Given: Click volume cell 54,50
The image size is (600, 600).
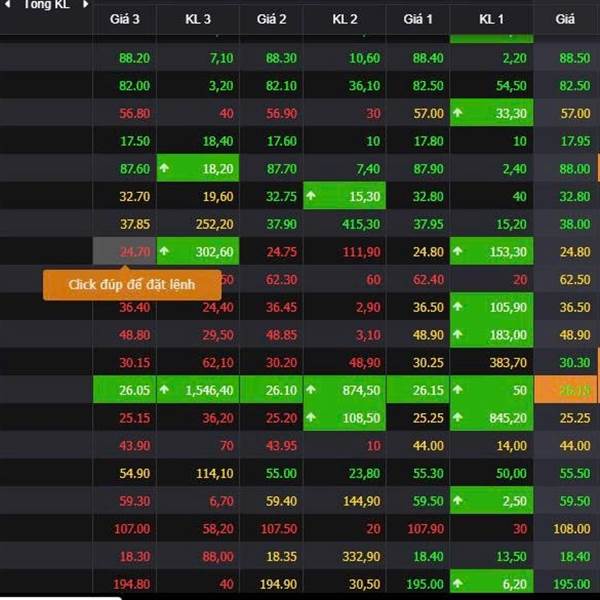Looking at the screenshot, I should click(x=491, y=85).
